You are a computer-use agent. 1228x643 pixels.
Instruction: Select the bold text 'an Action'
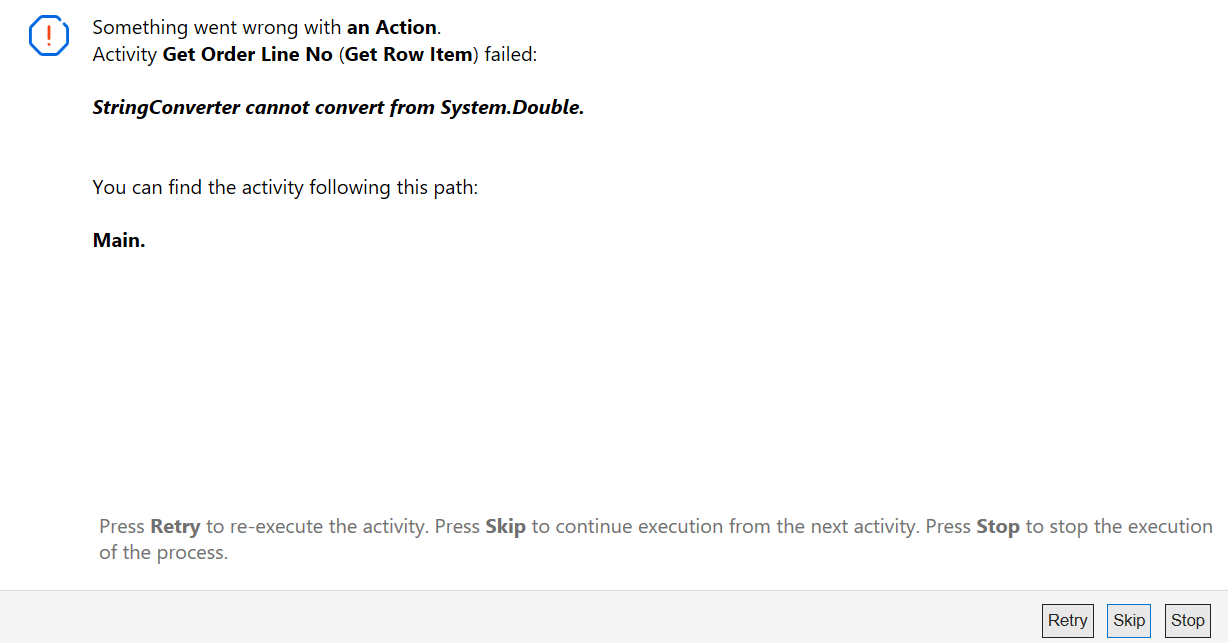(x=390, y=27)
